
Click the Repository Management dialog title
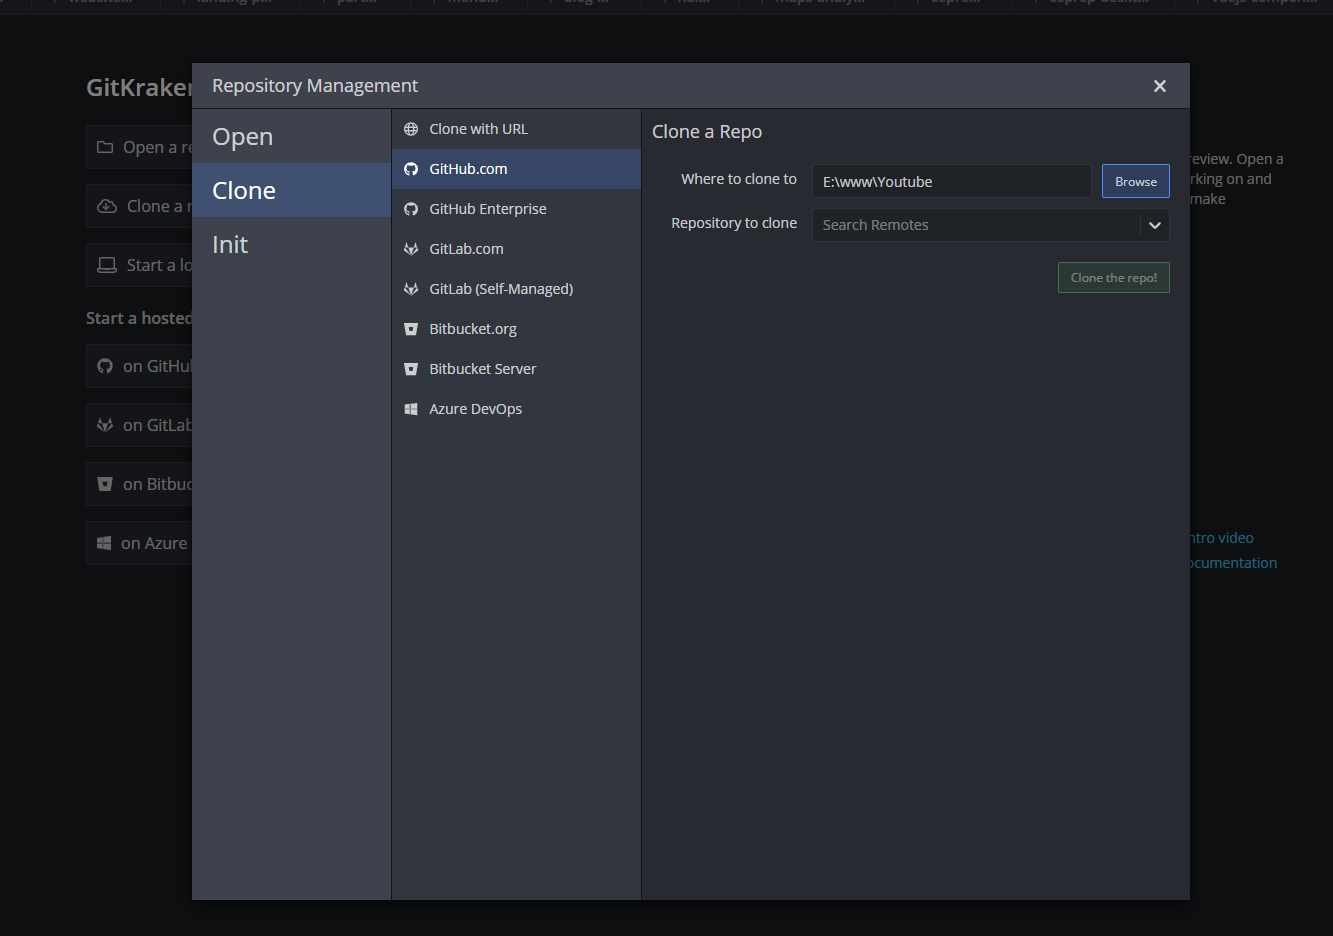click(x=315, y=86)
